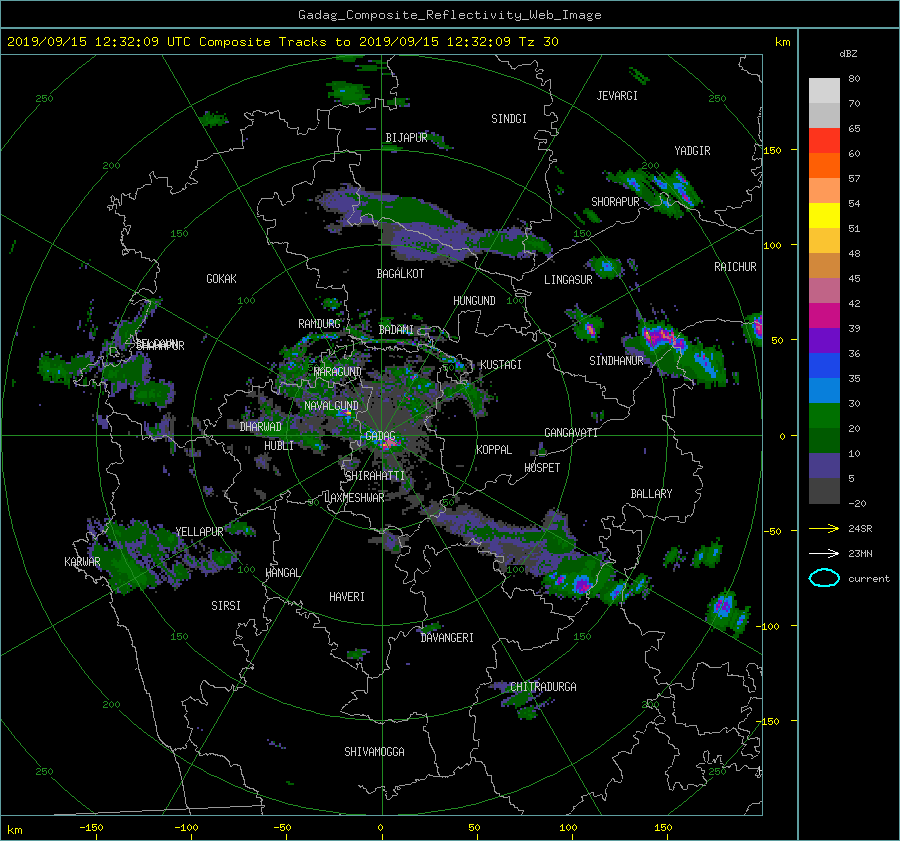Pick the blue 36 dBZ color swatch
Screen dimensions: 900x841
(824, 366)
